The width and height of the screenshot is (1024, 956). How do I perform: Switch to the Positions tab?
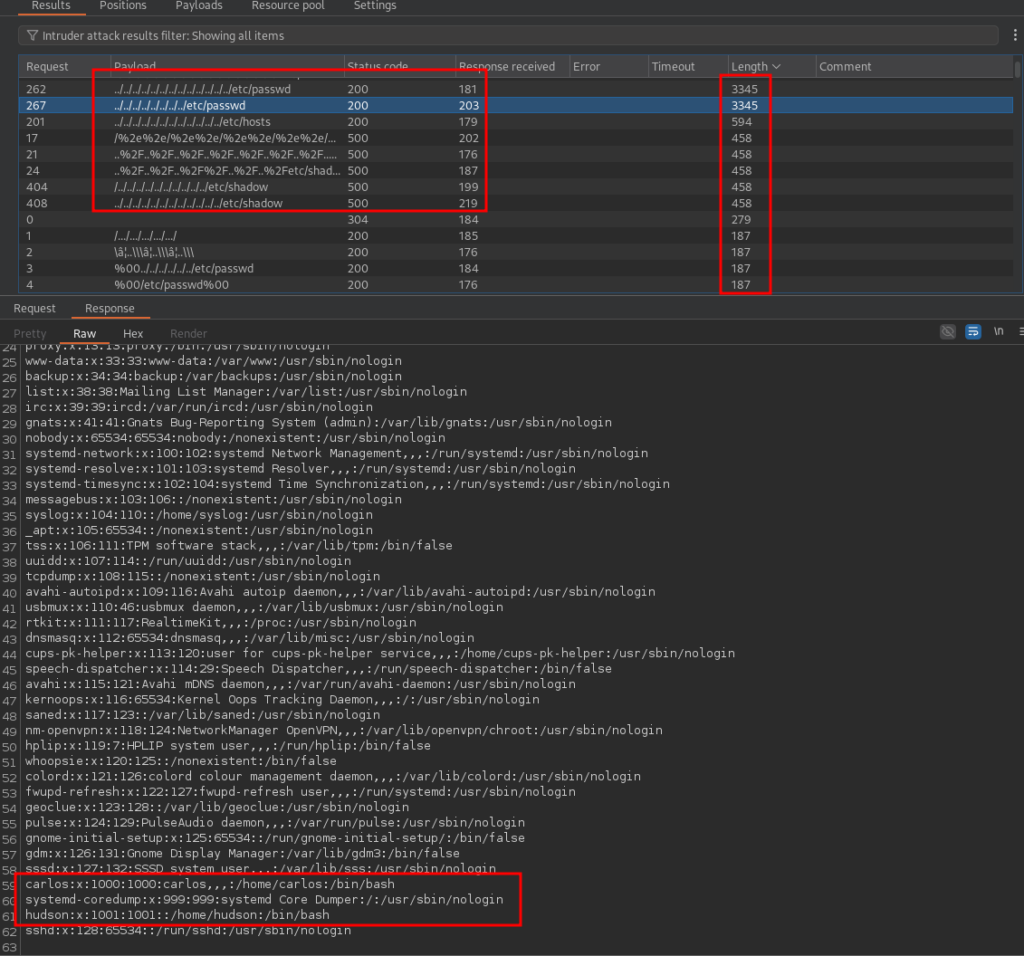click(x=123, y=5)
